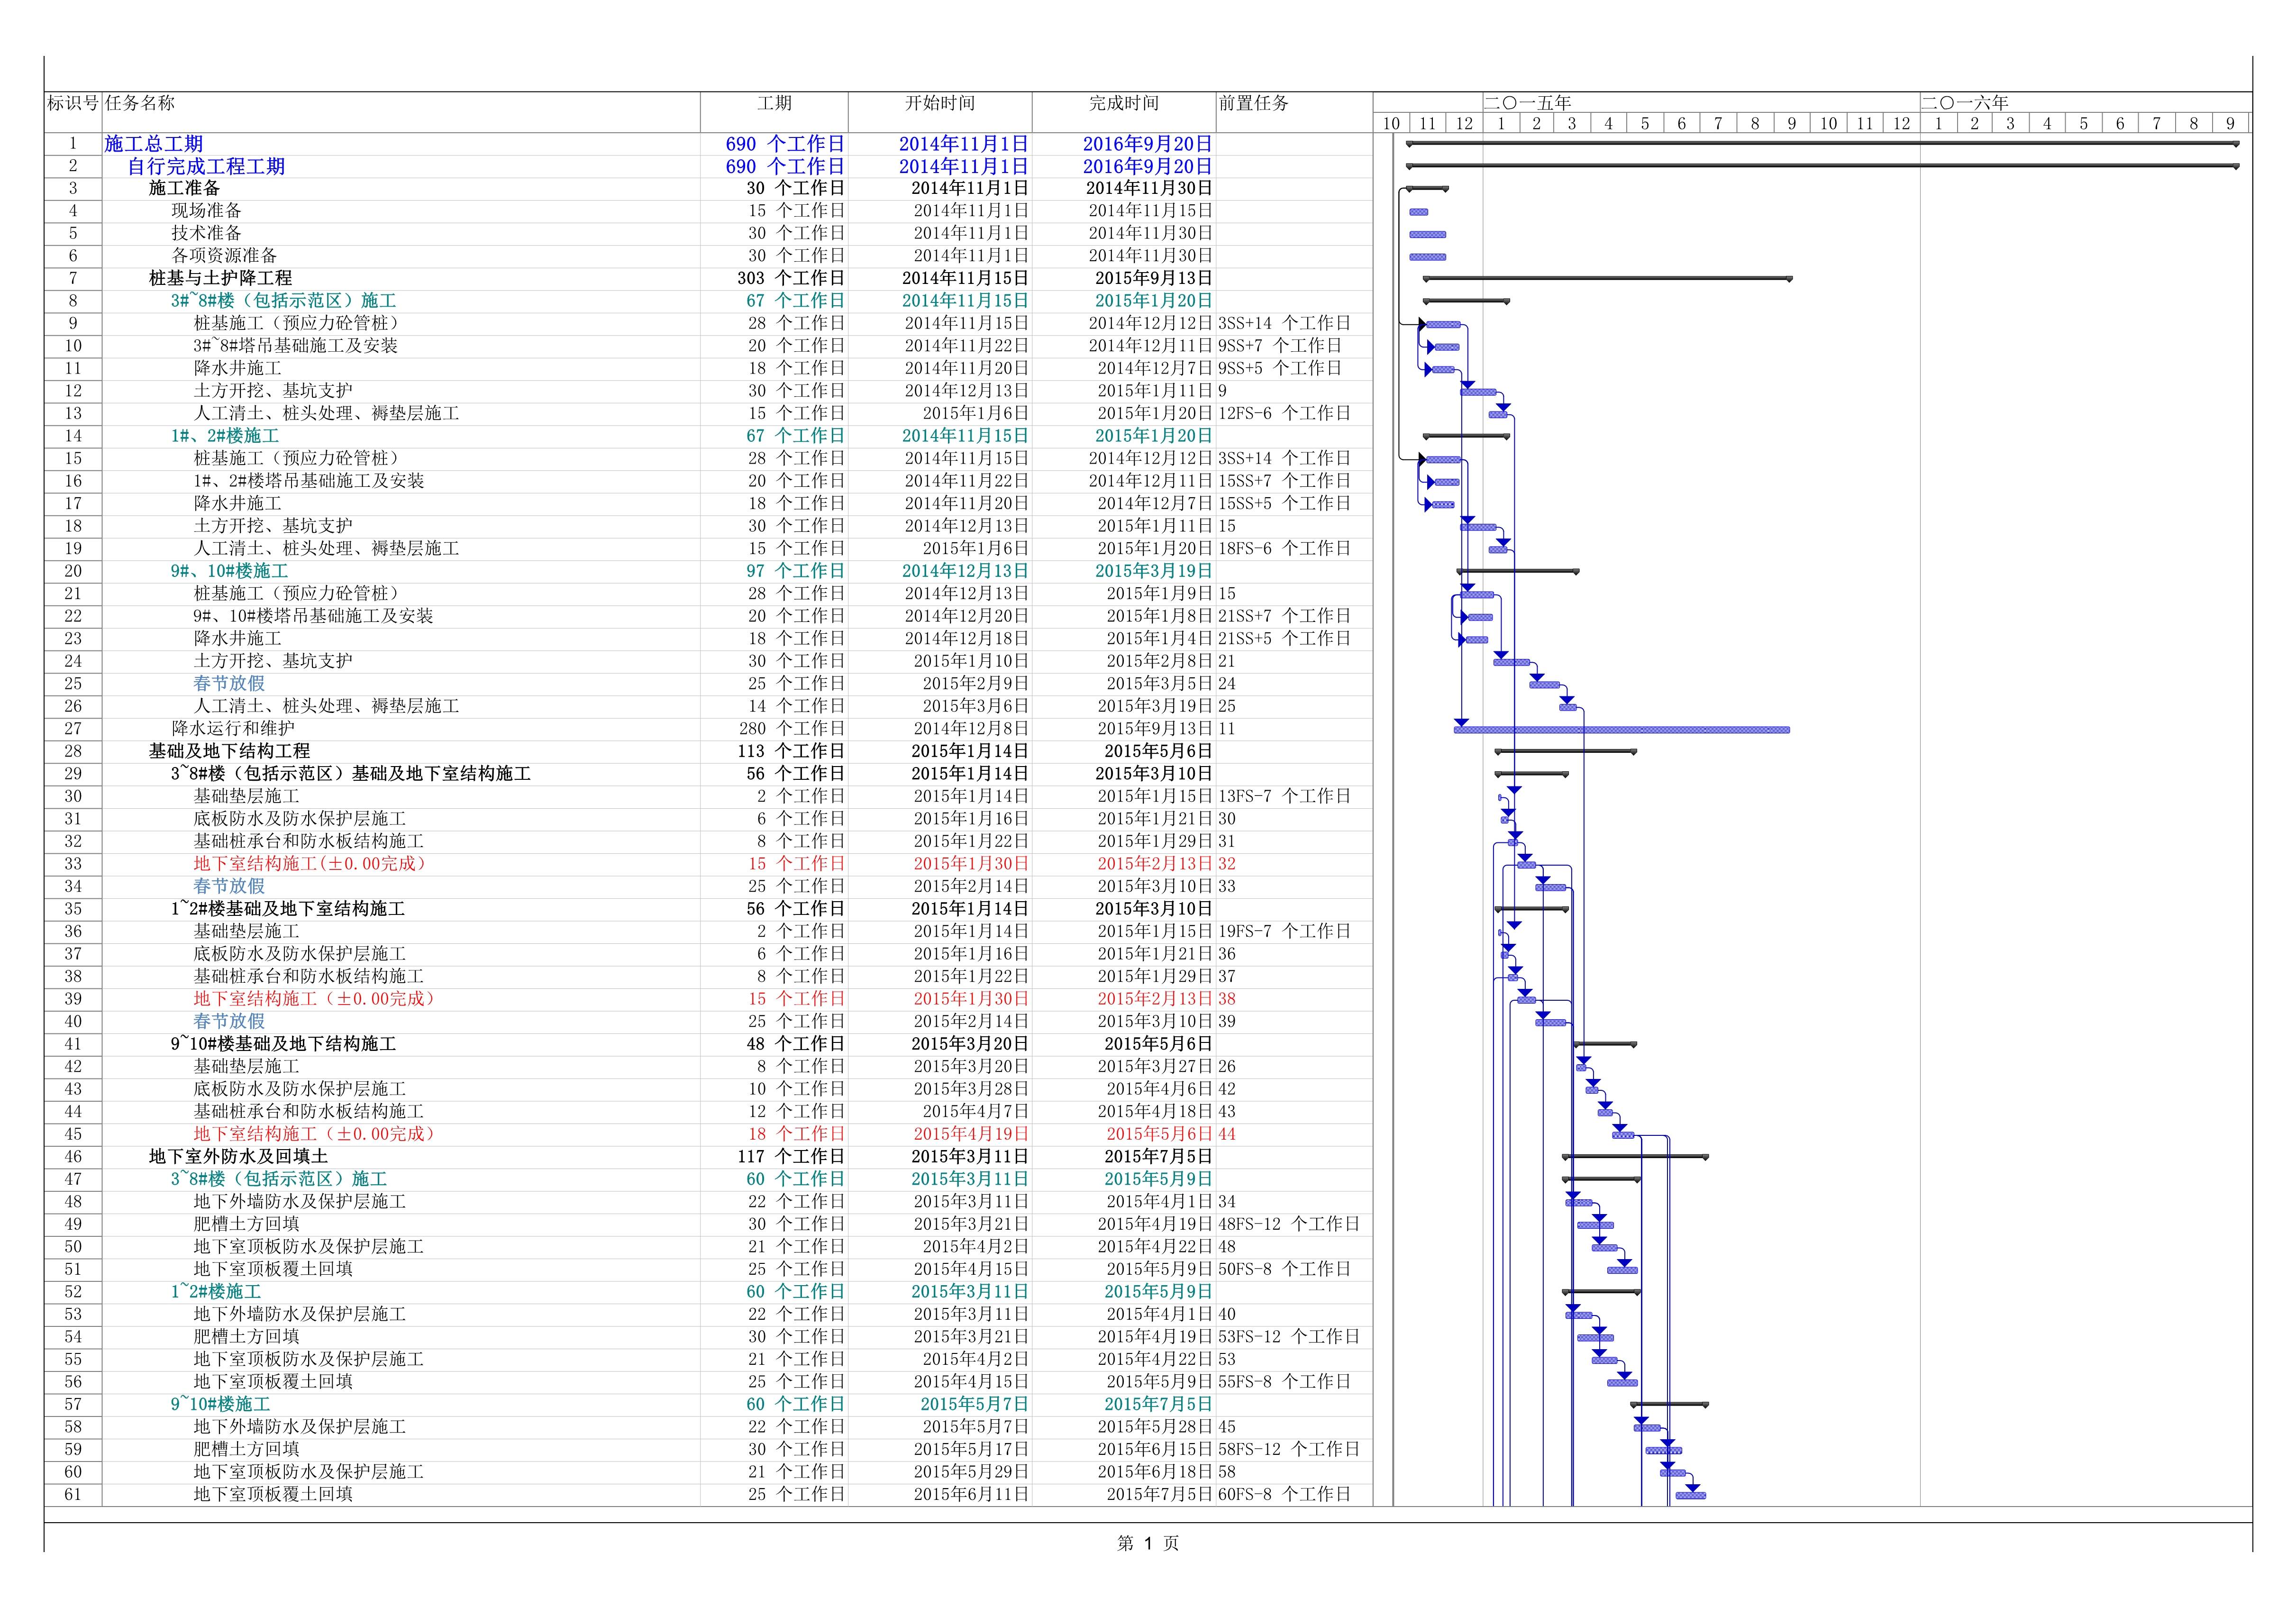Click the 二〇一五年 year label in timeline

pos(1527,103)
